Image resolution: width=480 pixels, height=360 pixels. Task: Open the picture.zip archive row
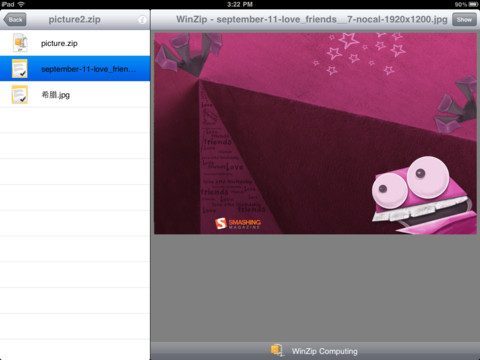(x=75, y=43)
